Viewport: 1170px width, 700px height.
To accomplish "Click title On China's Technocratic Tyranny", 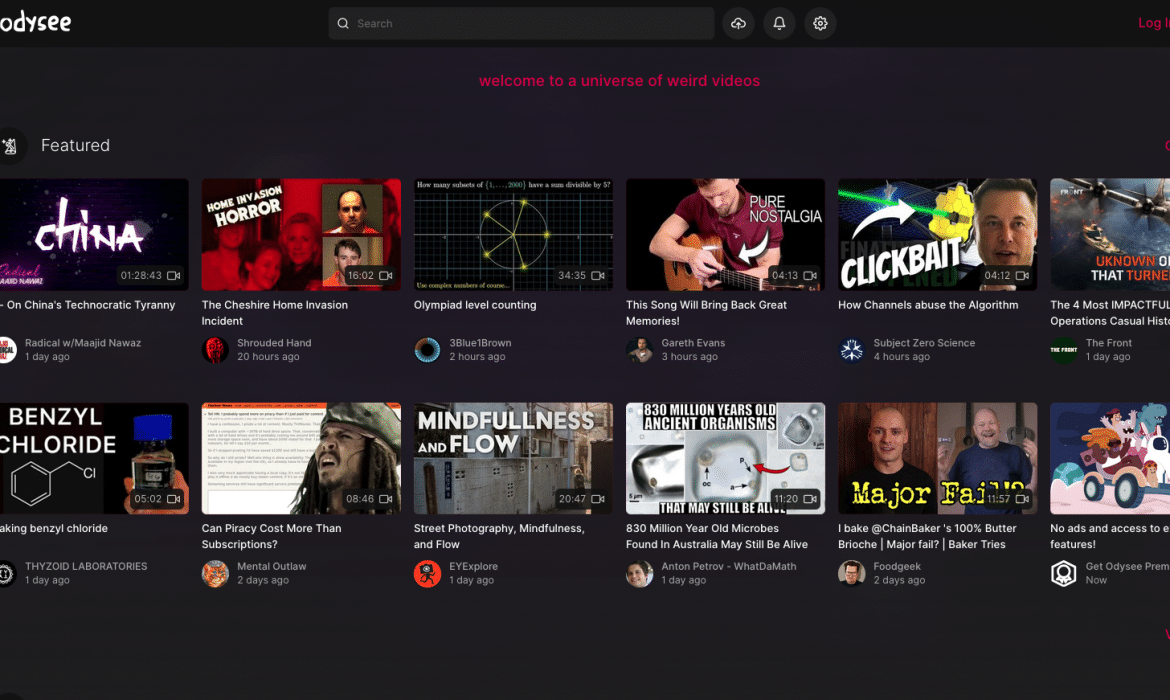I will [88, 305].
